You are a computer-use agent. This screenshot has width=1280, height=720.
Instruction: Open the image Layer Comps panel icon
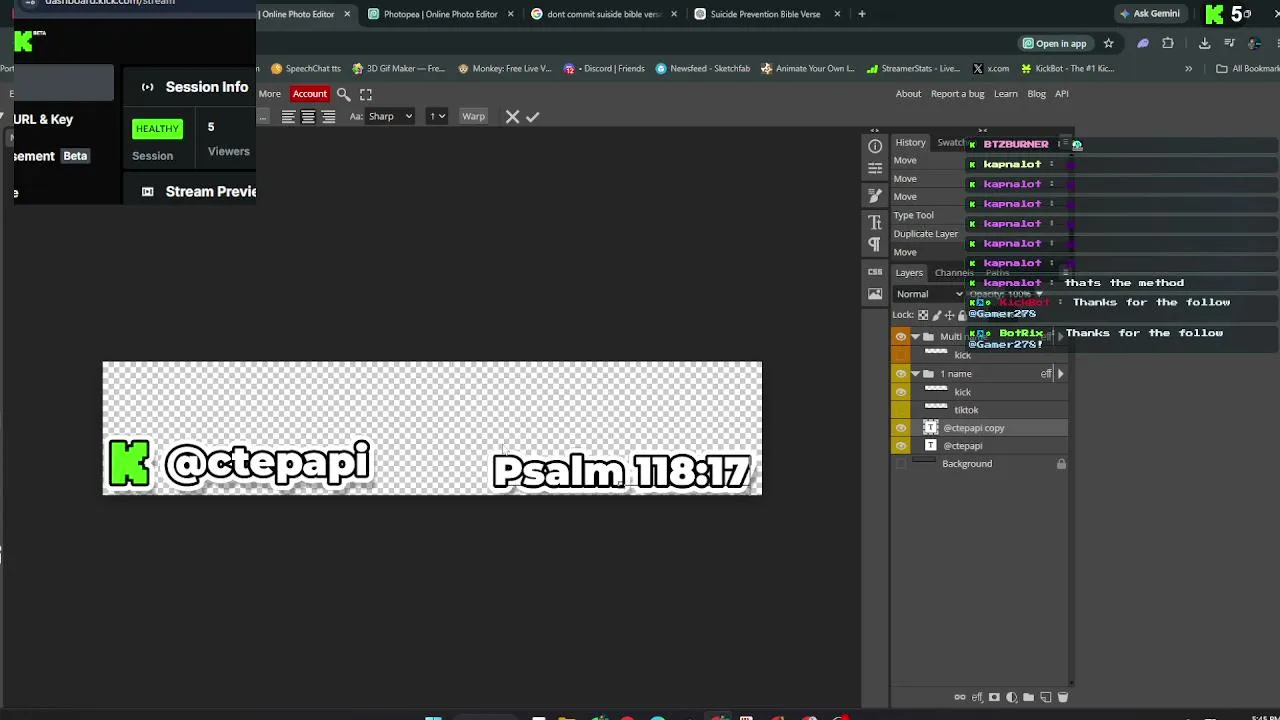pos(875,294)
